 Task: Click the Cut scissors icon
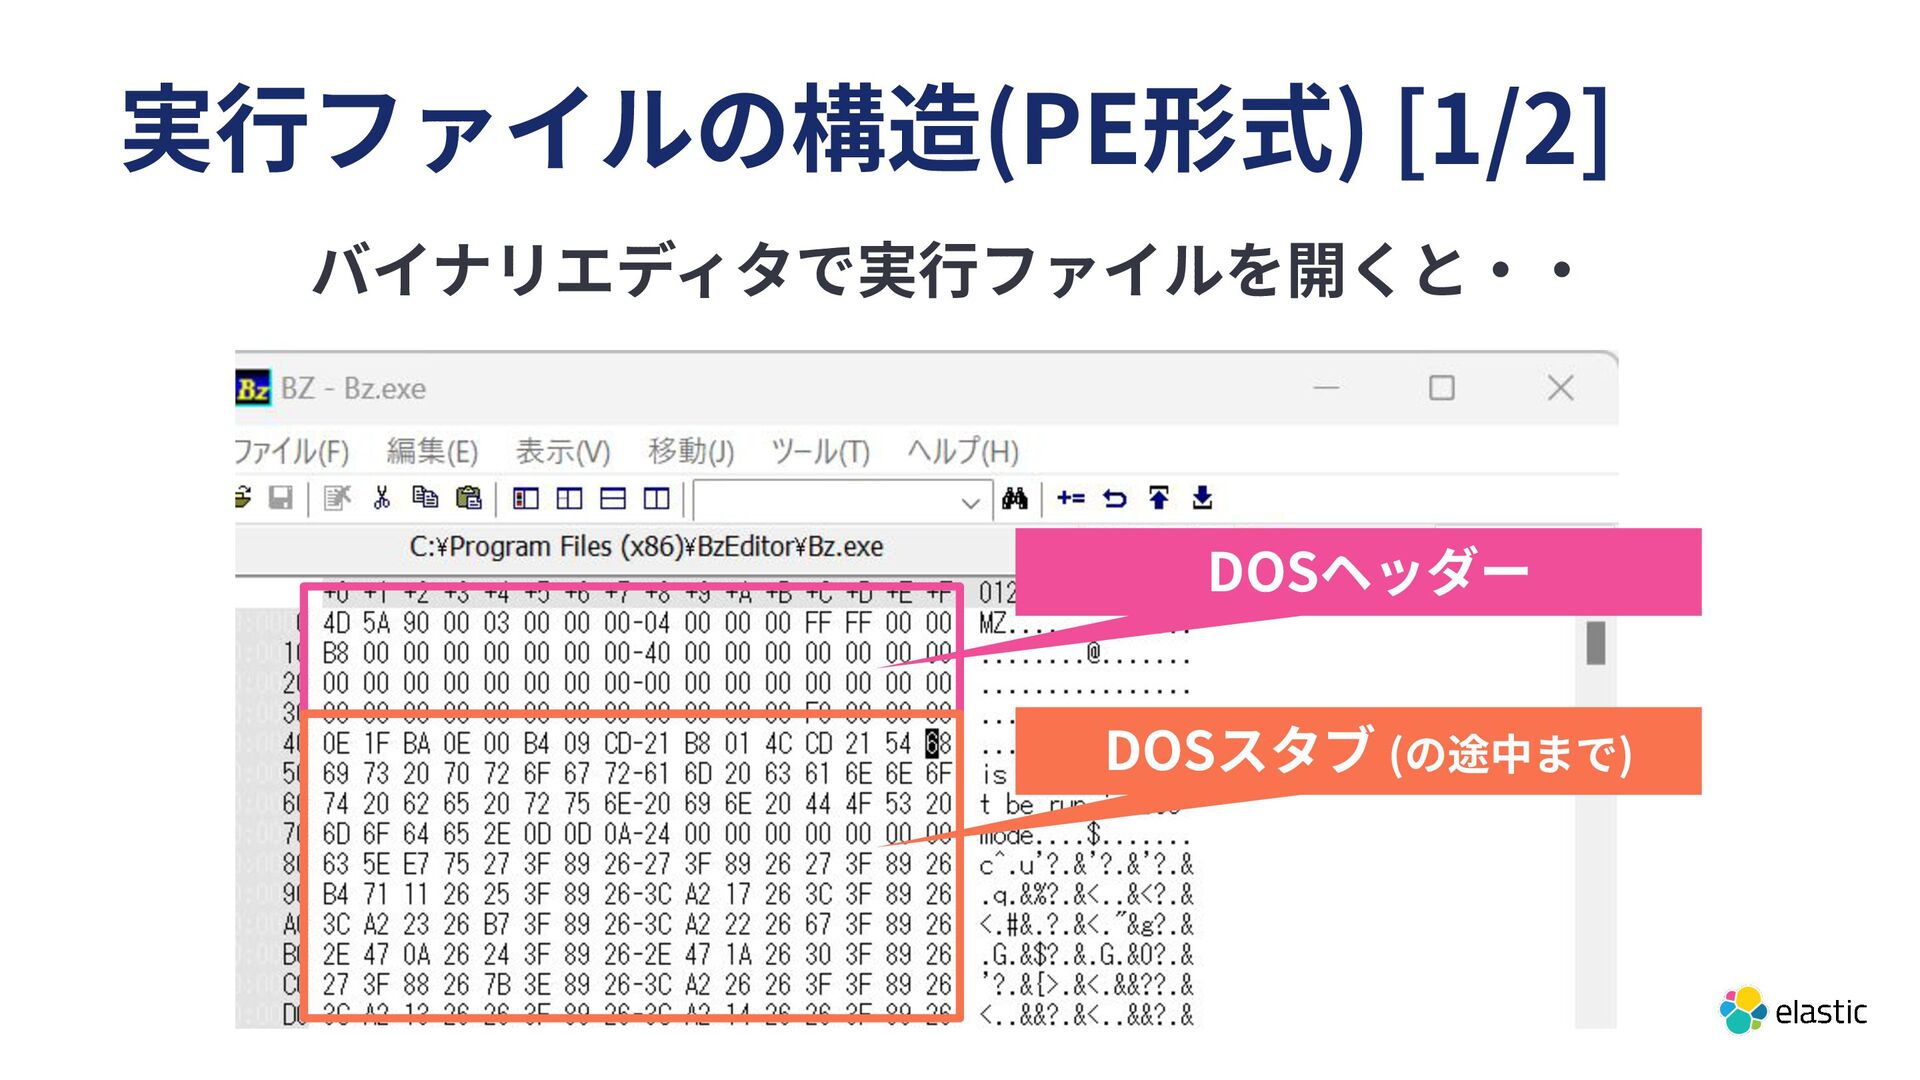coord(381,498)
